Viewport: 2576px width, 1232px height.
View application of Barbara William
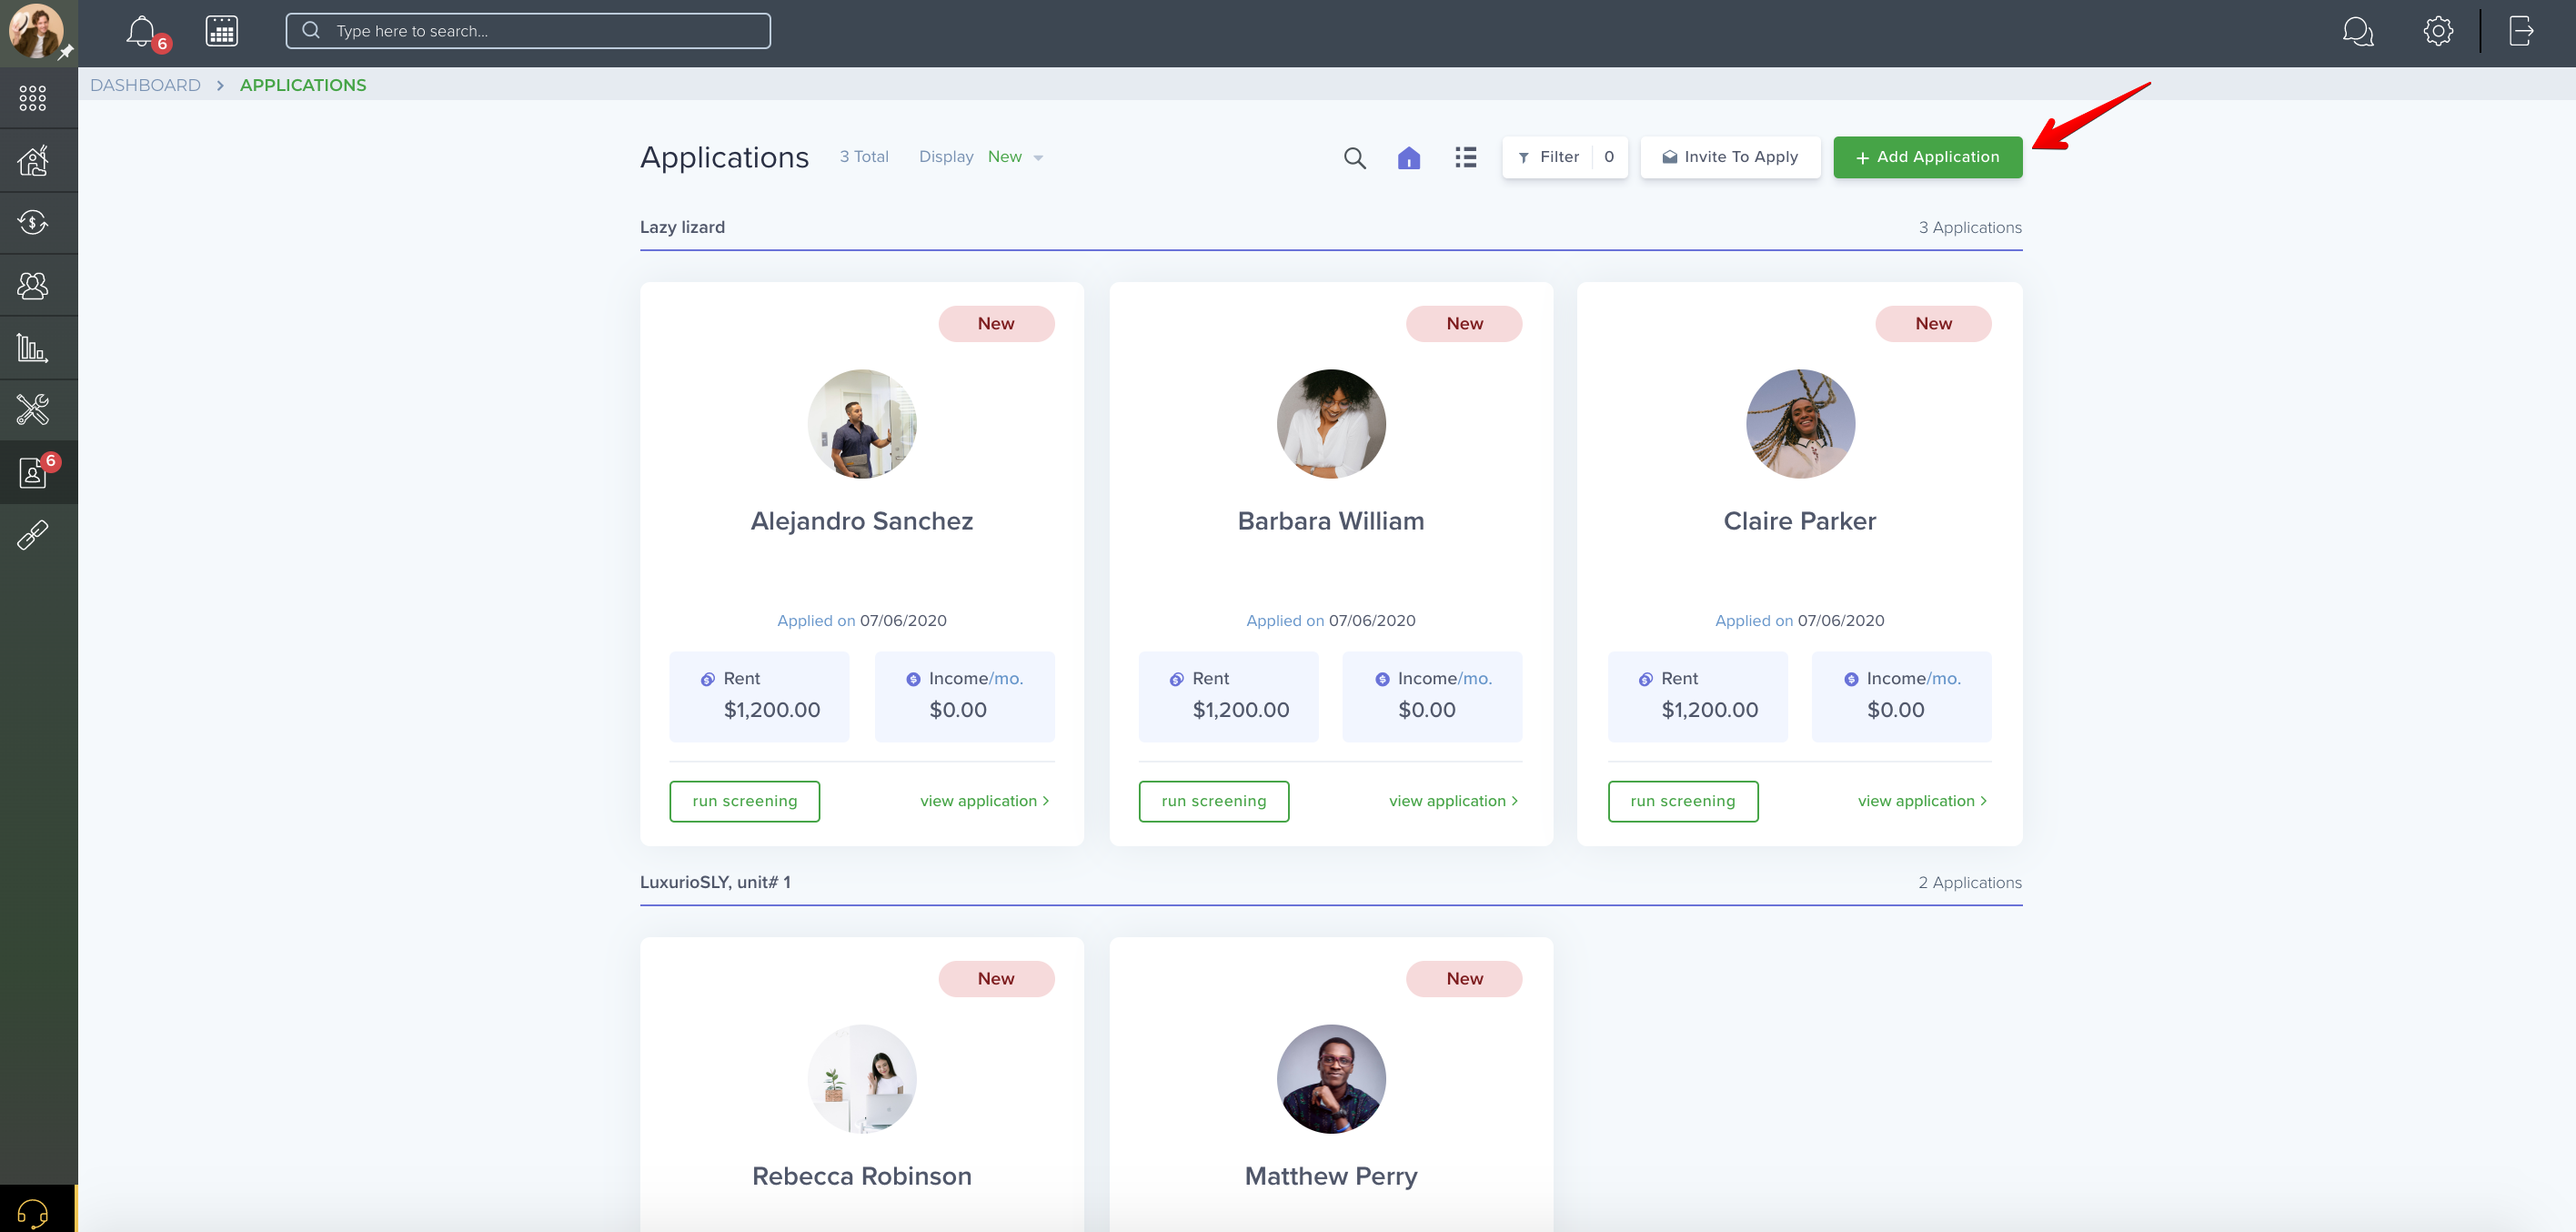[1454, 801]
